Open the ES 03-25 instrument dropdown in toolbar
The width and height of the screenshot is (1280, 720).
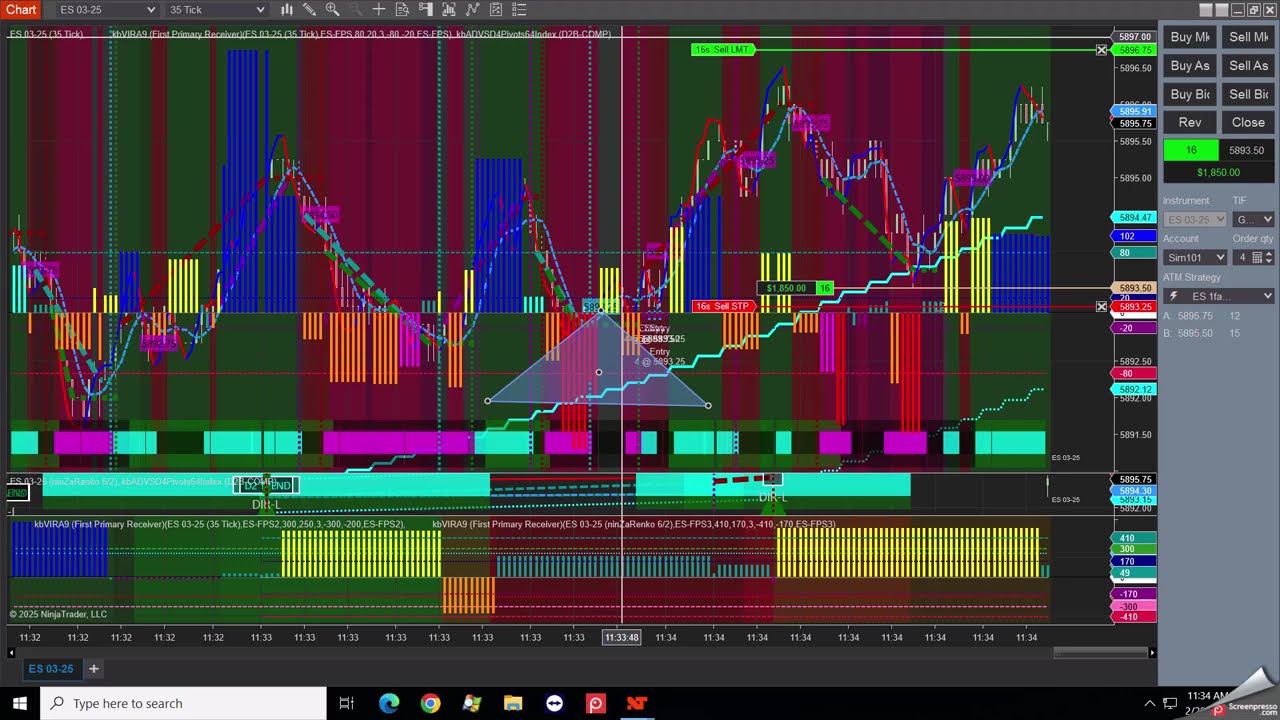108,10
